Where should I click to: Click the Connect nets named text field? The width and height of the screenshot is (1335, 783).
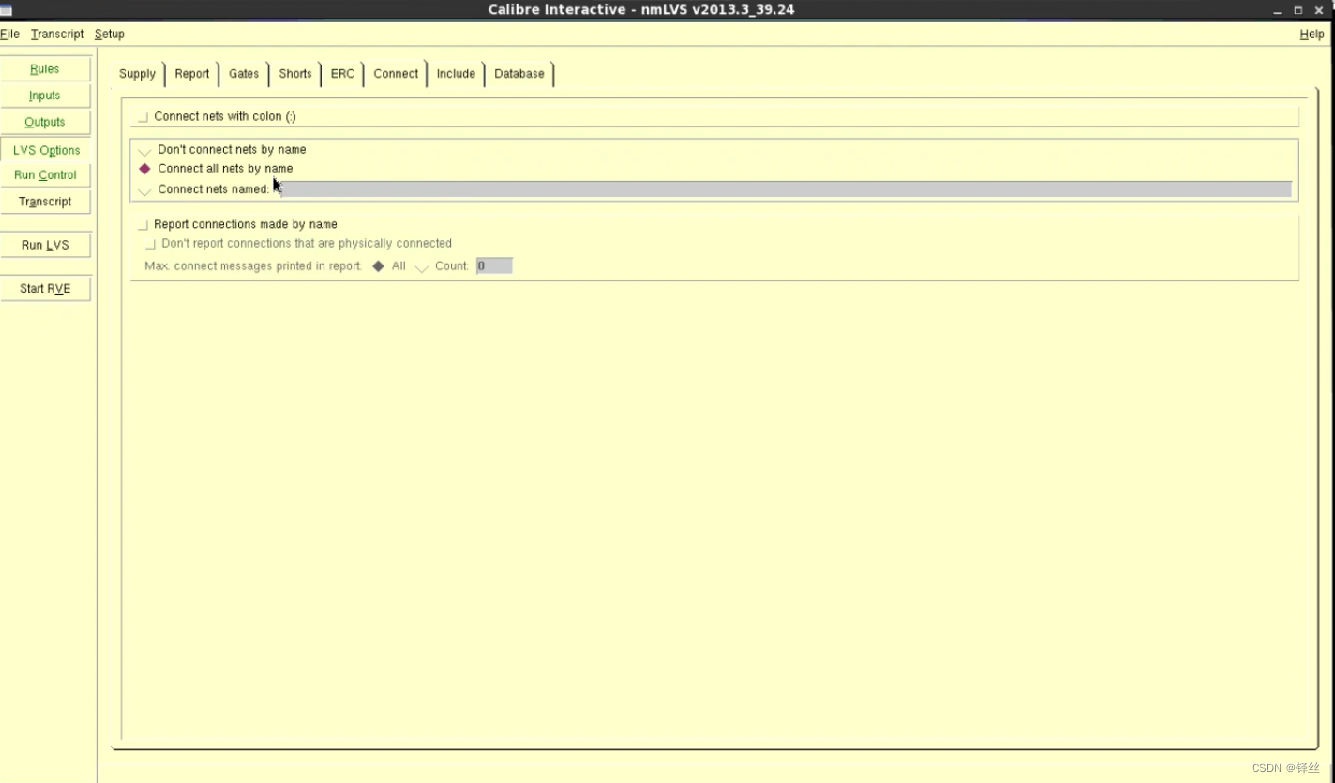point(785,189)
